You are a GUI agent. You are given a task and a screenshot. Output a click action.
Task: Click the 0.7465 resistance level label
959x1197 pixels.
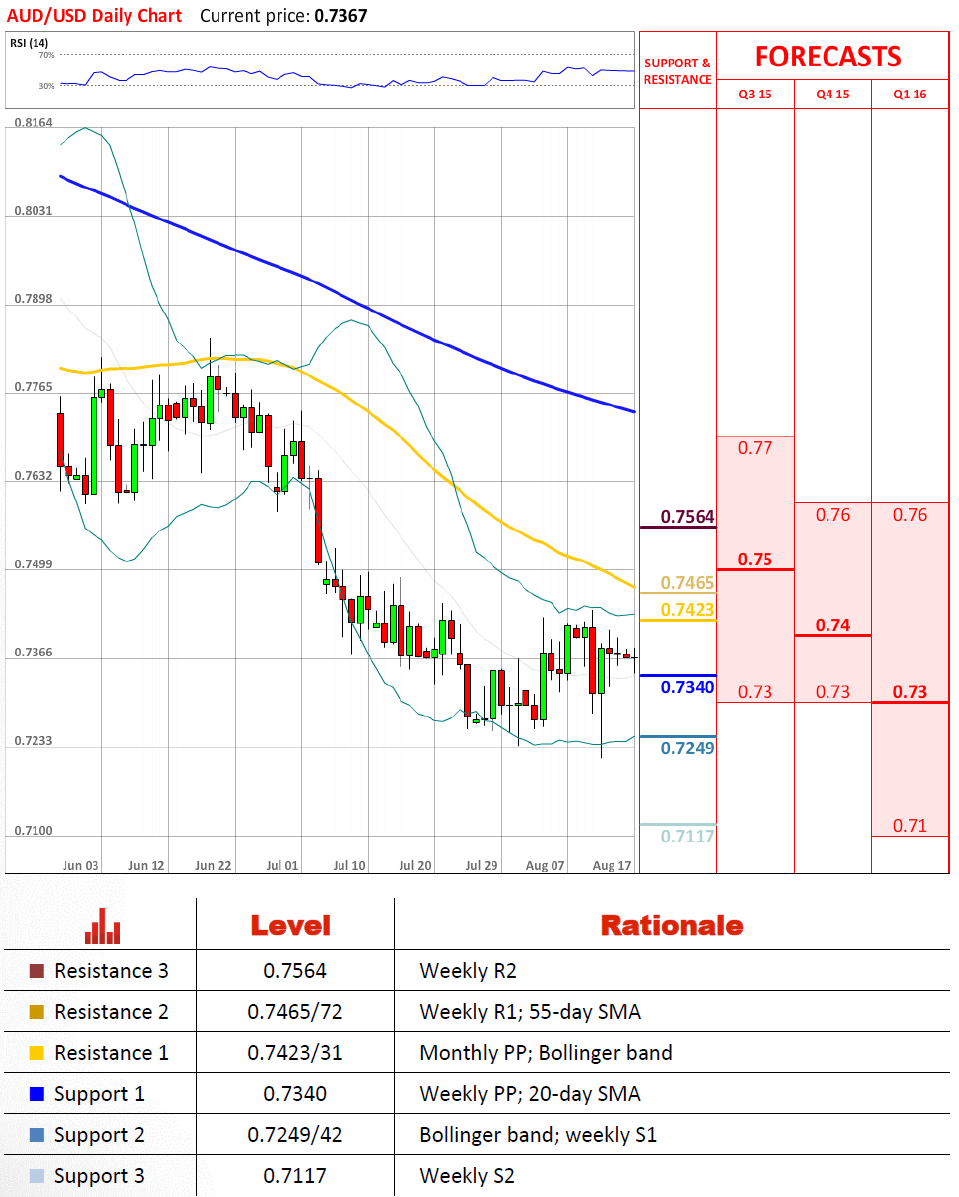pos(687,583)
